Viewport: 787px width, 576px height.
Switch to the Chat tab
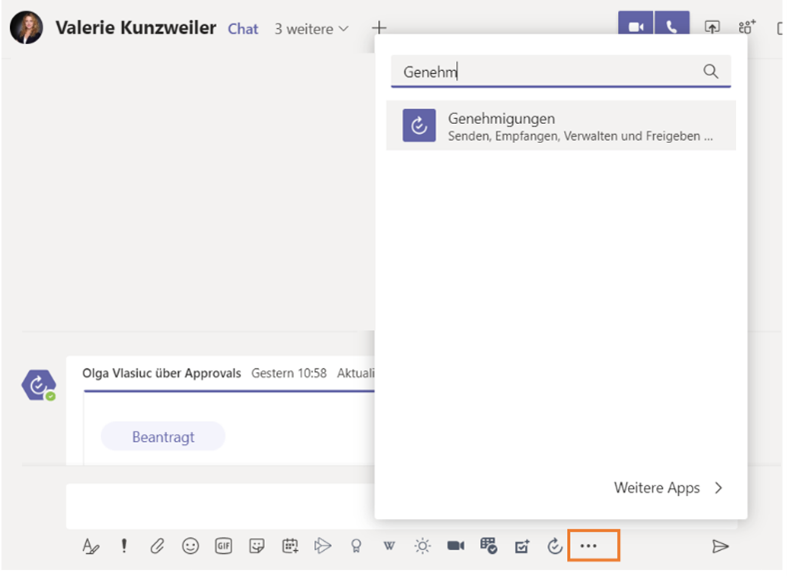pos(243,29)
